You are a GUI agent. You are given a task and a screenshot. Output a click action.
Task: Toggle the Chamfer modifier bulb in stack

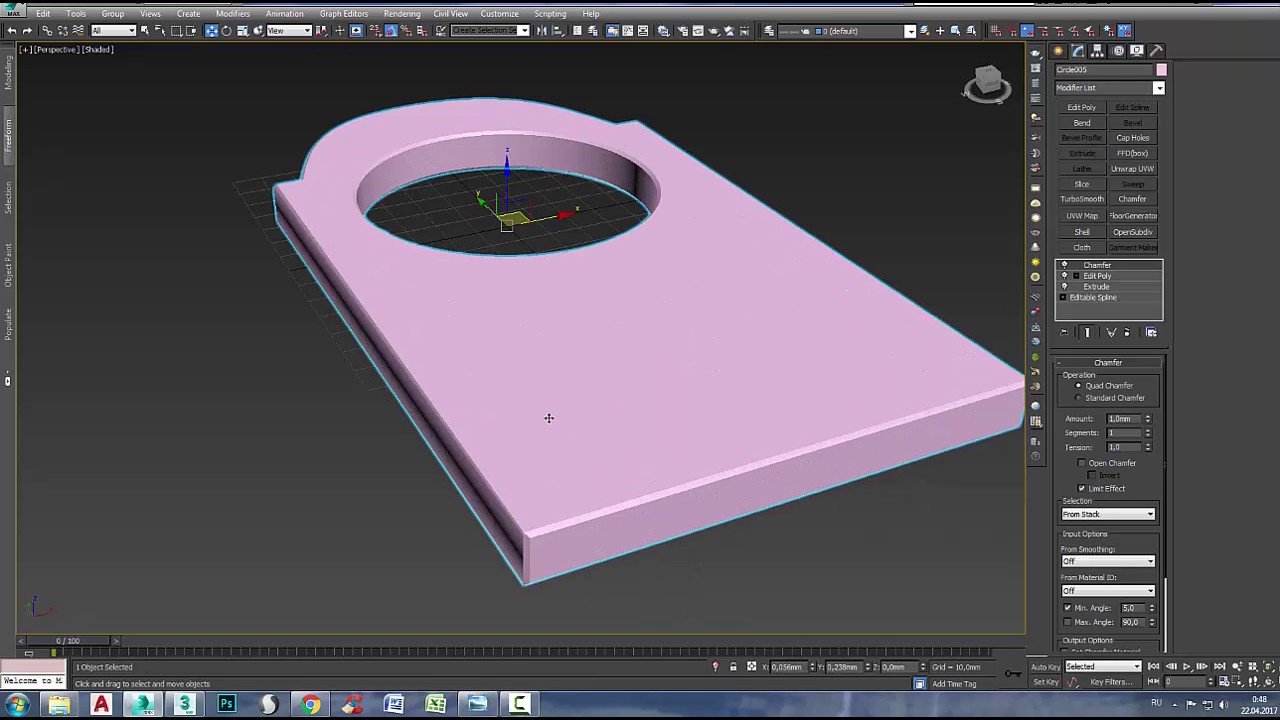pos(1064,265)
